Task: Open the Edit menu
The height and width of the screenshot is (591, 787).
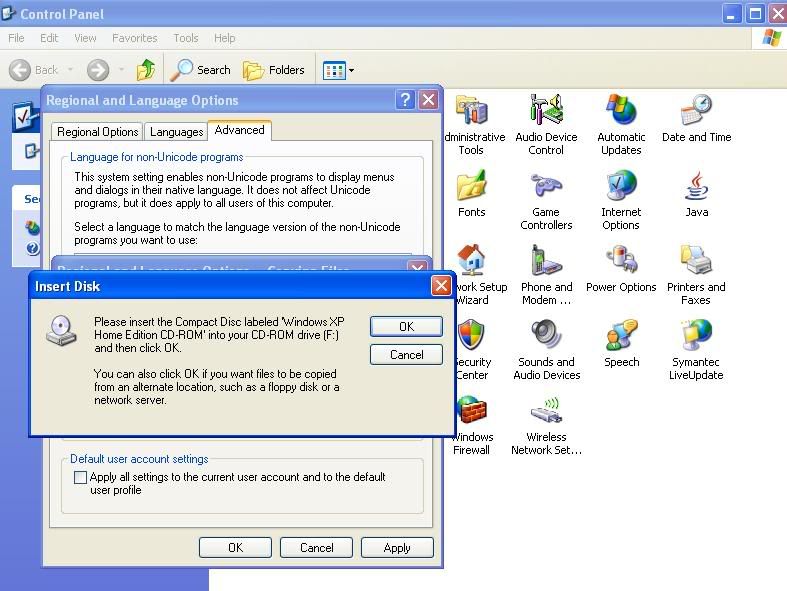Action: [x=49, y=38]
